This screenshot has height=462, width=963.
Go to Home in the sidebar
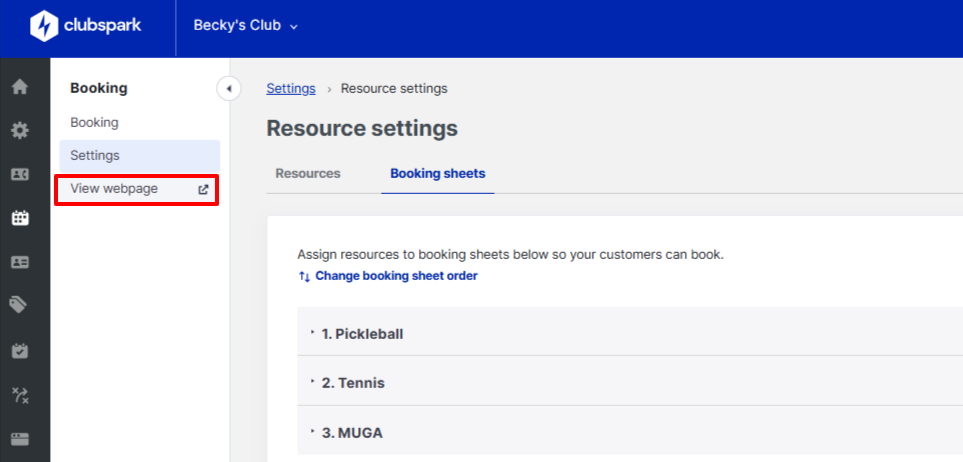(20, 87)
